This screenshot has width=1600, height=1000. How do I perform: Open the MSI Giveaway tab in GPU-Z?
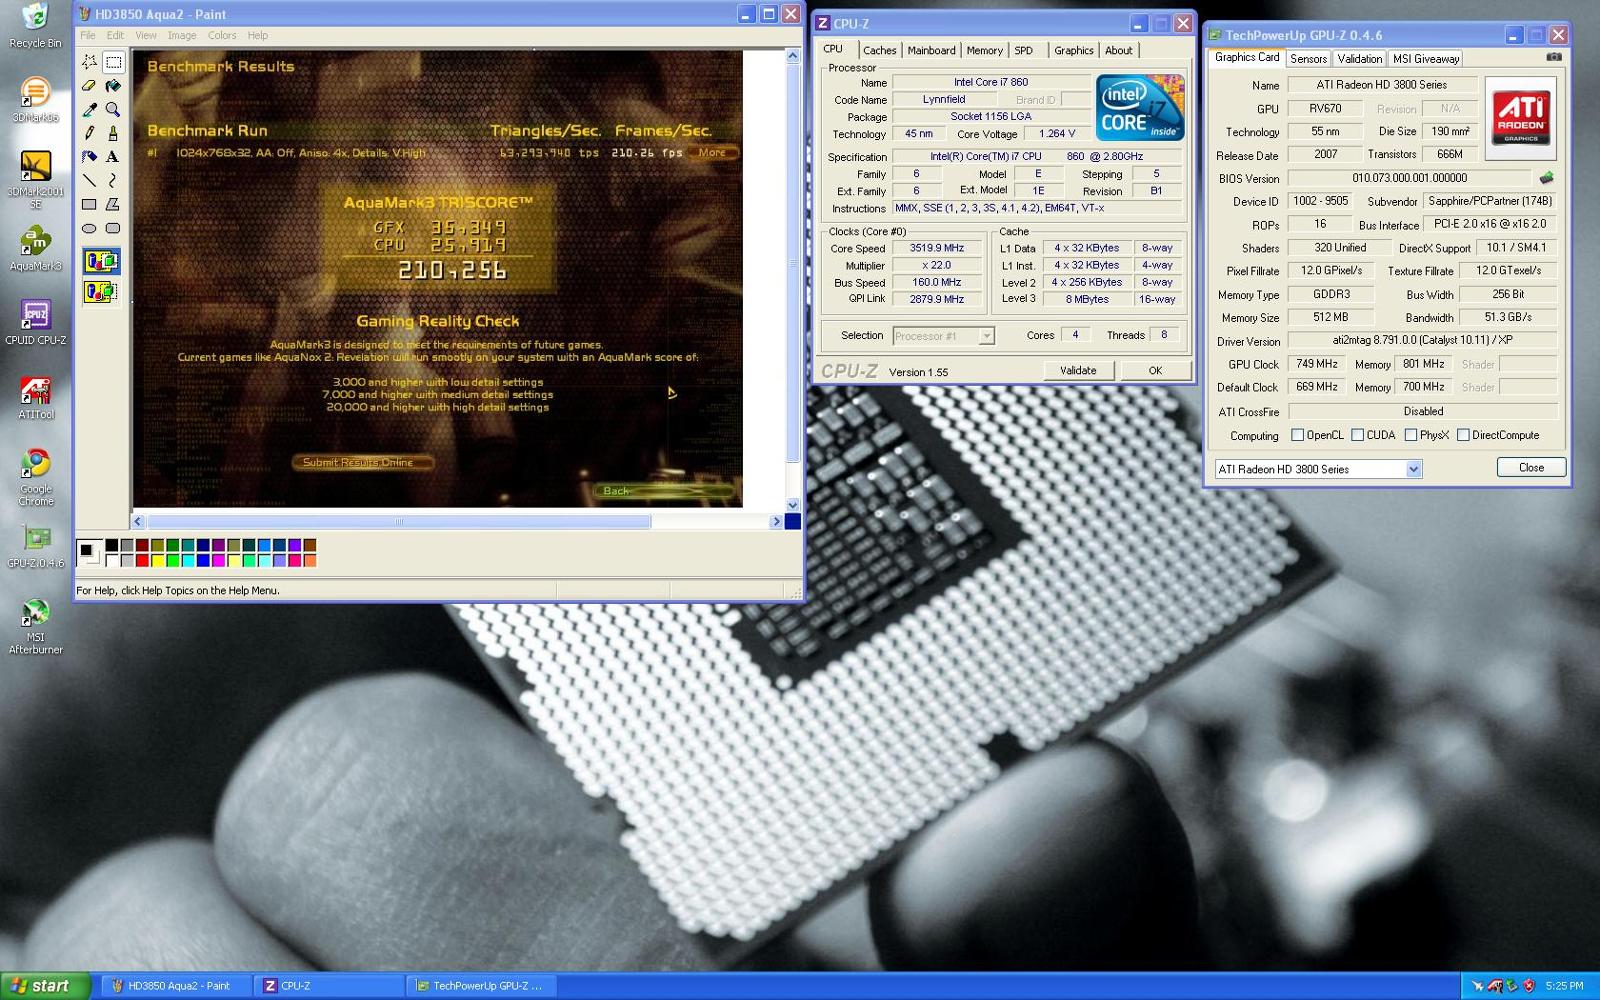pos(1426,59)
